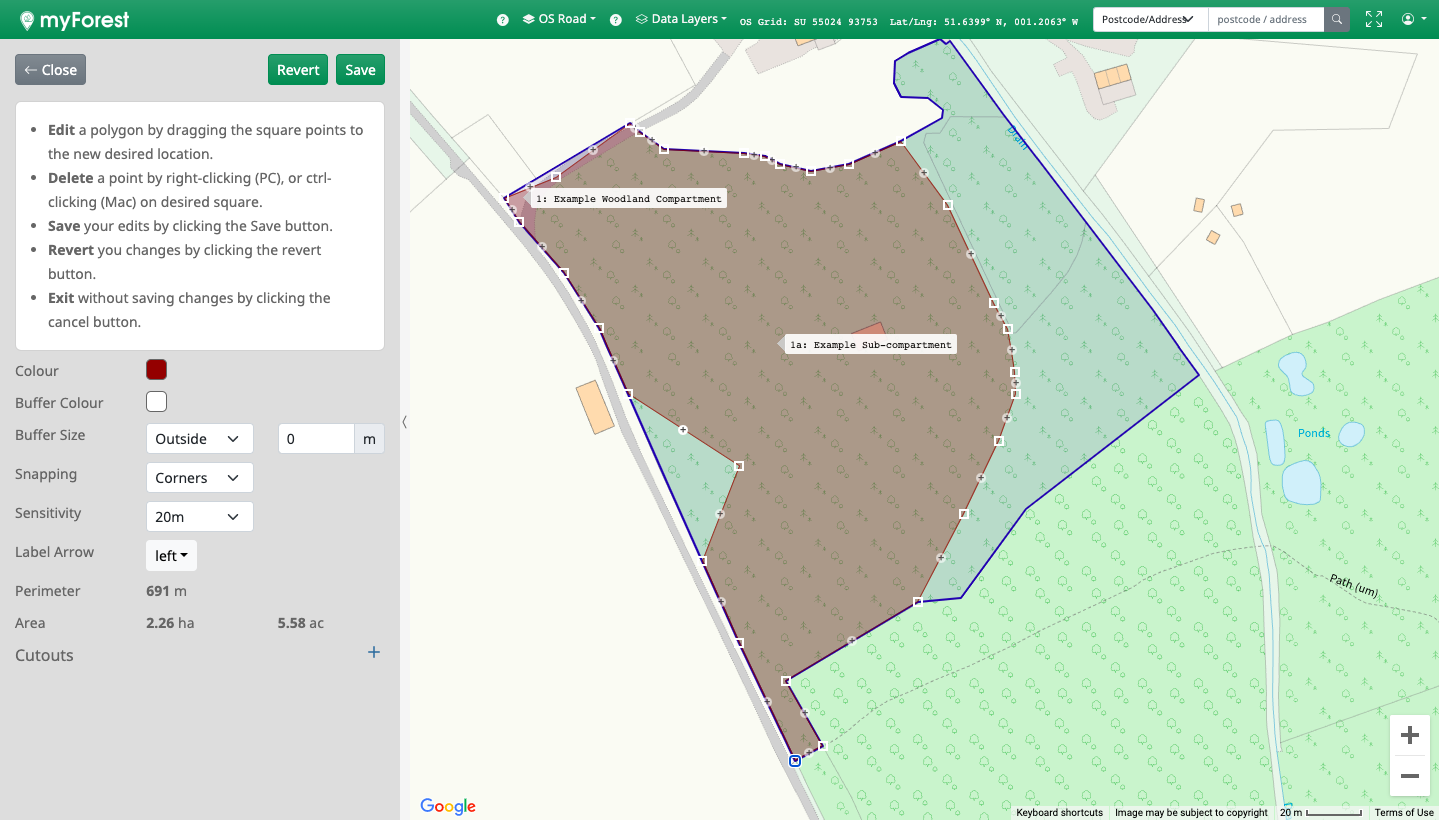The height and width of the screenshot is (820, 1439).
Task: Open the Snapping Corners dropdown
Action: point(199,478)
